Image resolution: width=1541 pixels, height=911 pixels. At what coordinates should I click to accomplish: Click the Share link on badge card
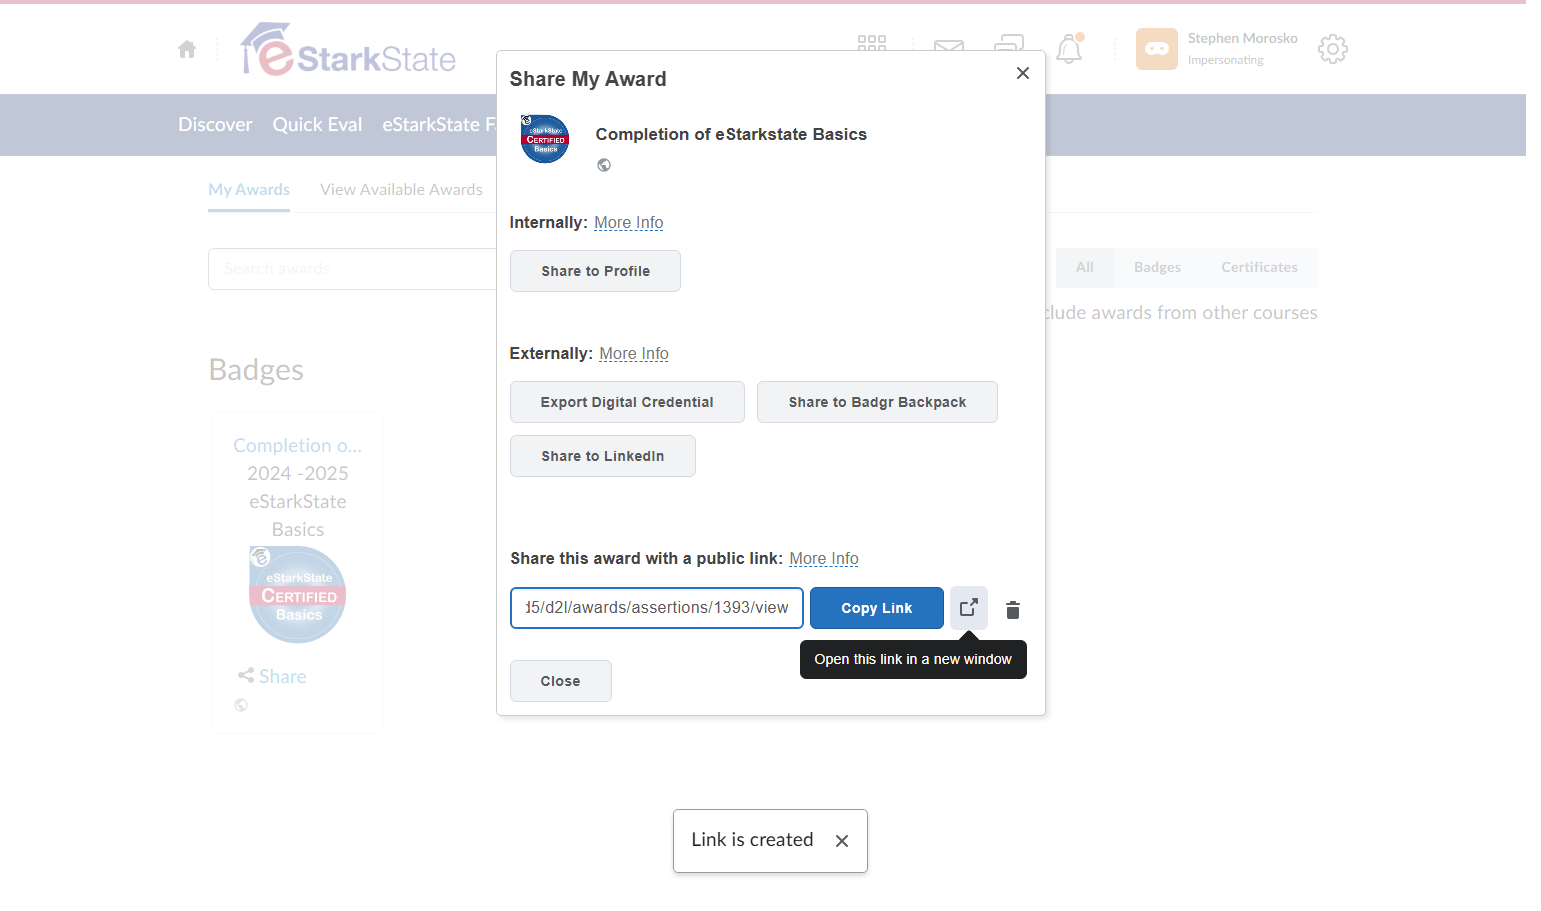point(272,677)
